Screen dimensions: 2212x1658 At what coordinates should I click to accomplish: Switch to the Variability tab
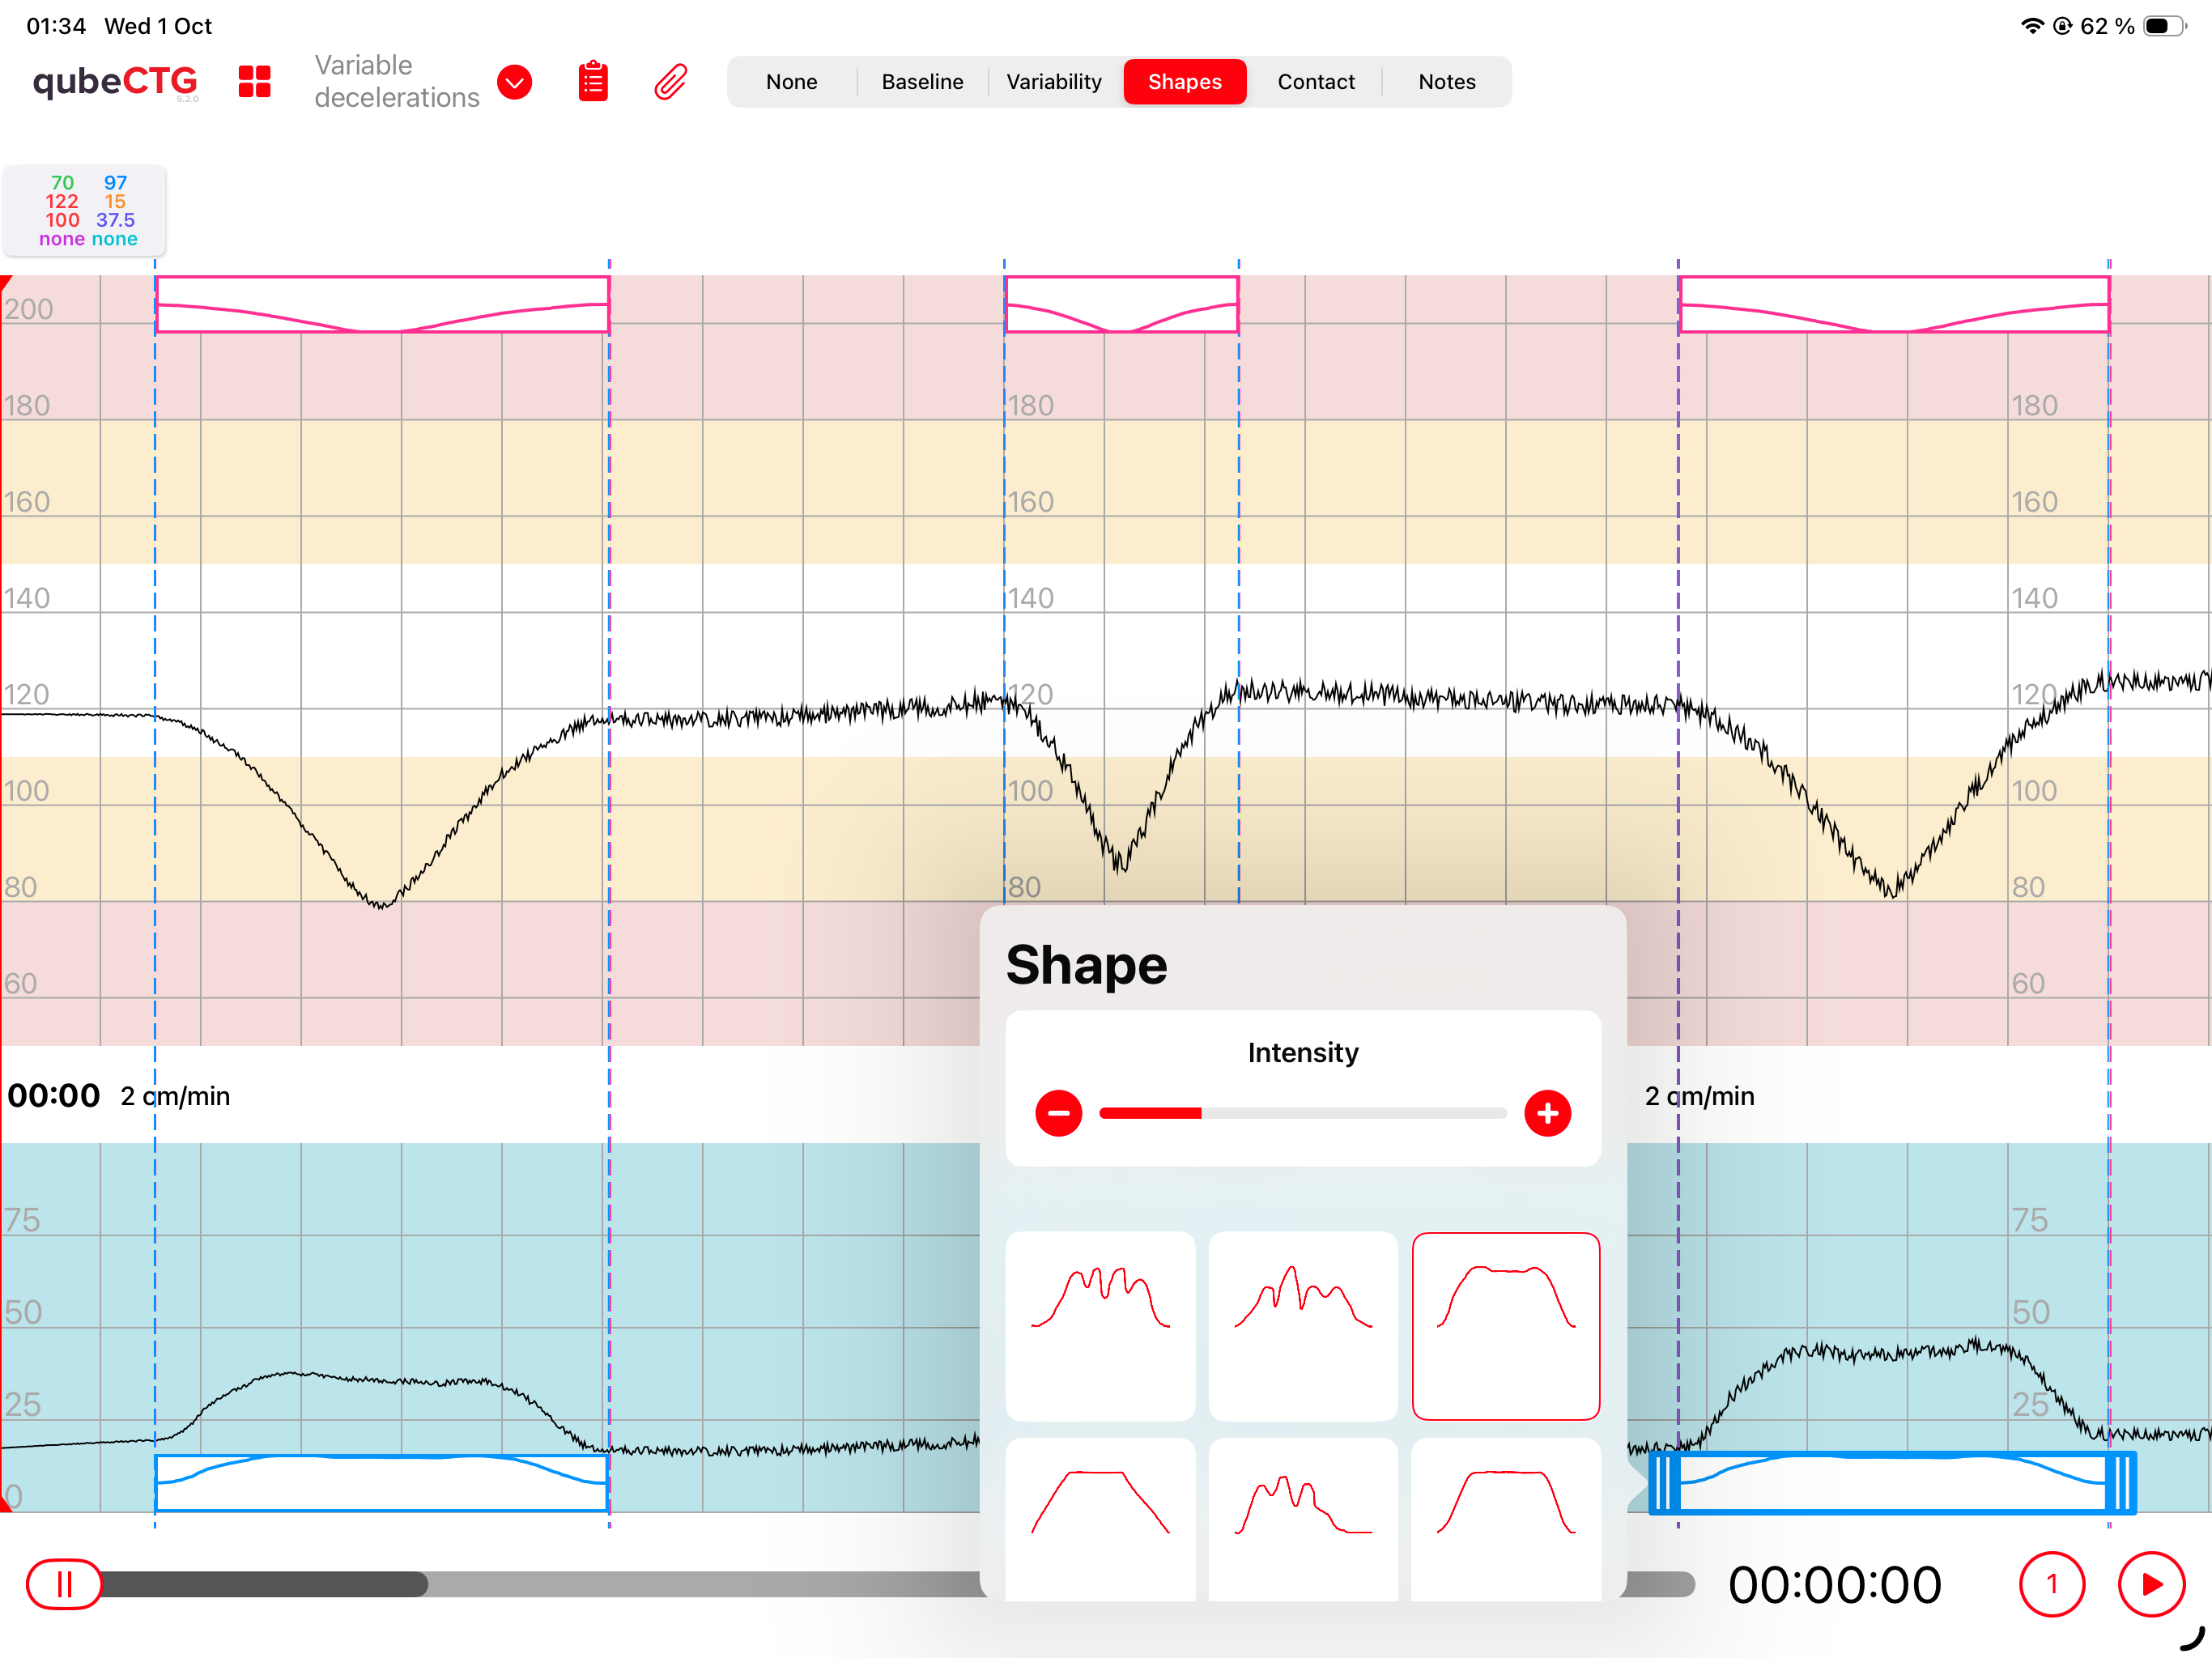coord(1054,82)
